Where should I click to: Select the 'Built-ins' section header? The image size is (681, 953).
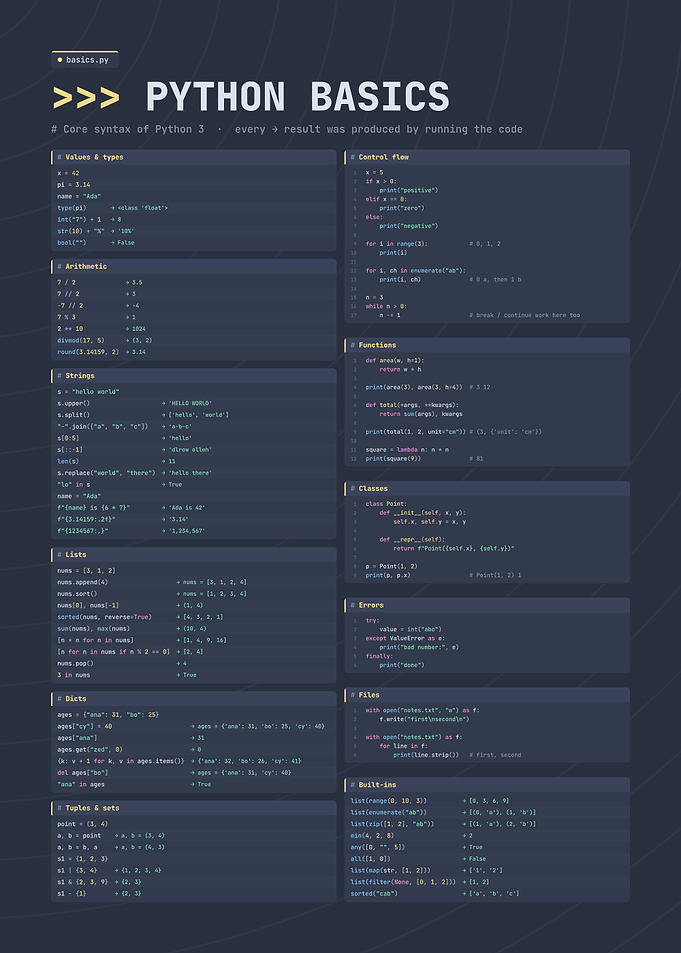487,784
